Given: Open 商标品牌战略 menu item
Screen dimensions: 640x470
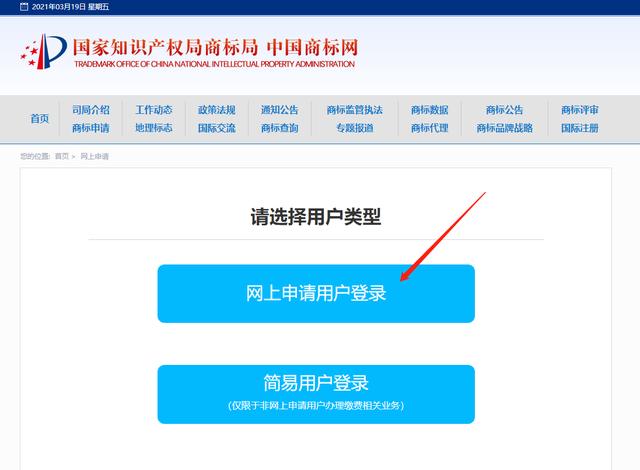Looking at the screenshot, I should 504,128.
